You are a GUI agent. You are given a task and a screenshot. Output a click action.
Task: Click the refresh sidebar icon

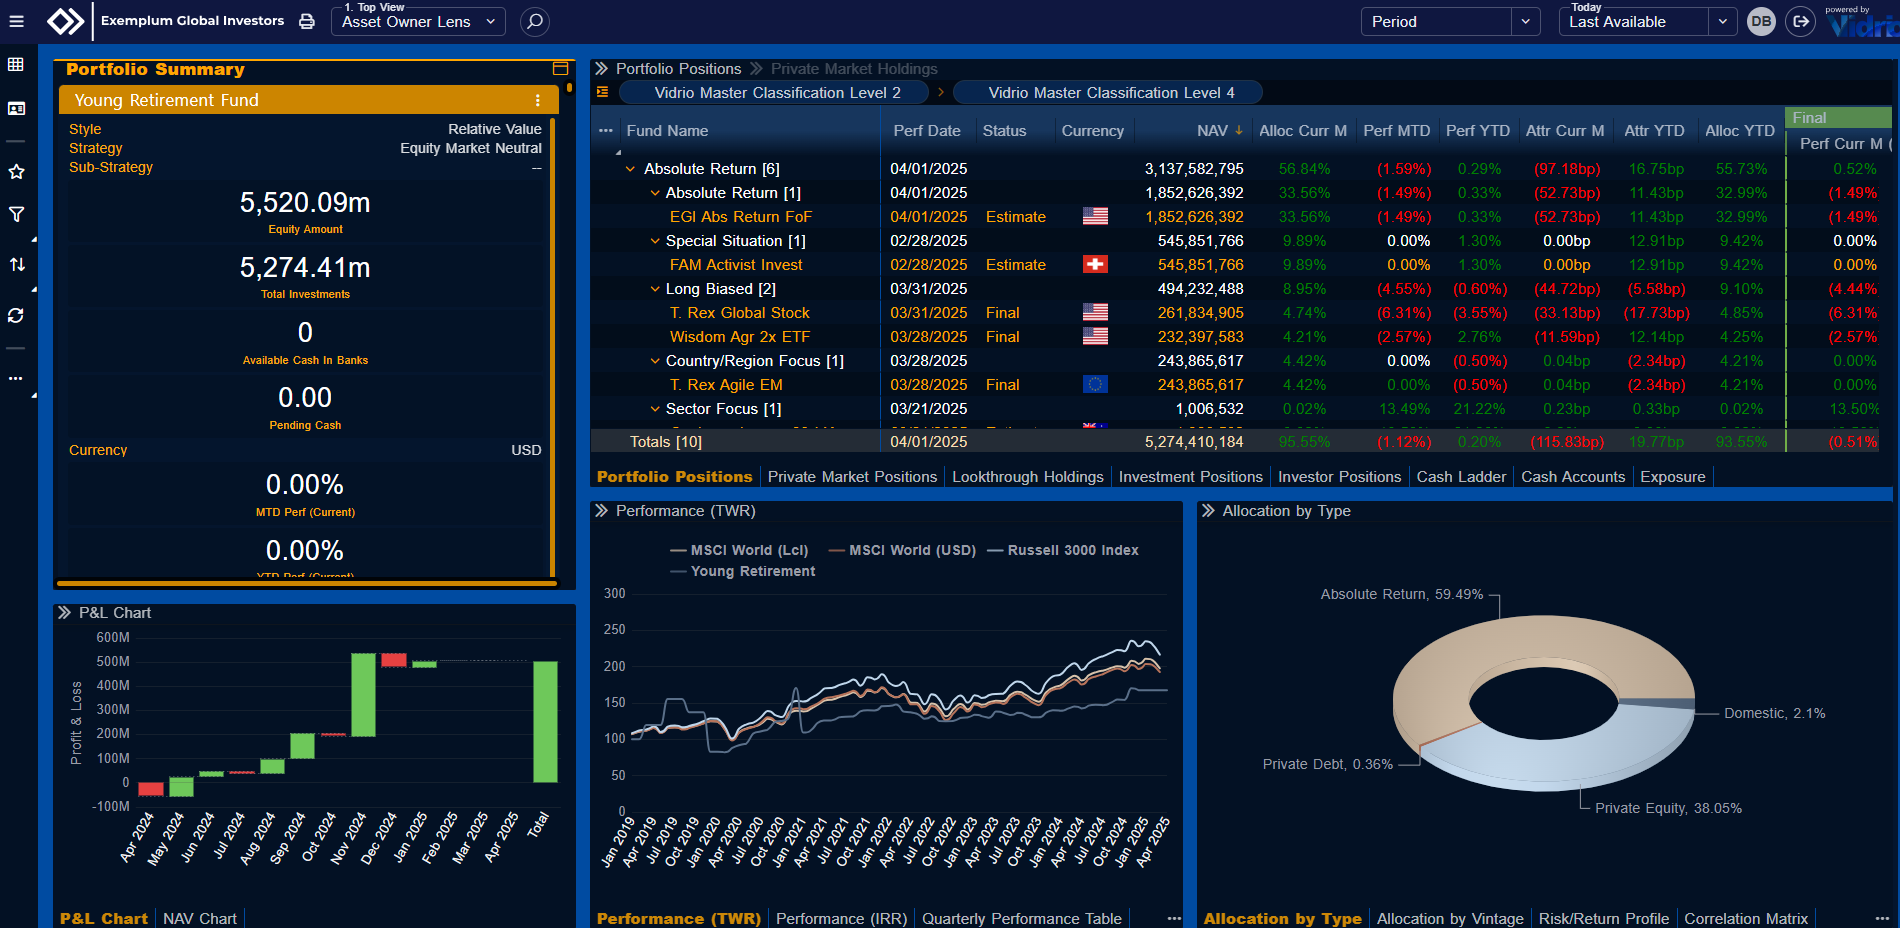[16, 315]
